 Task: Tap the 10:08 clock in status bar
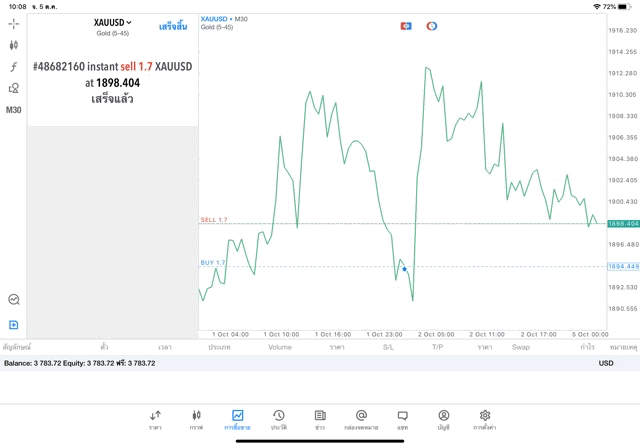[18, 7]
